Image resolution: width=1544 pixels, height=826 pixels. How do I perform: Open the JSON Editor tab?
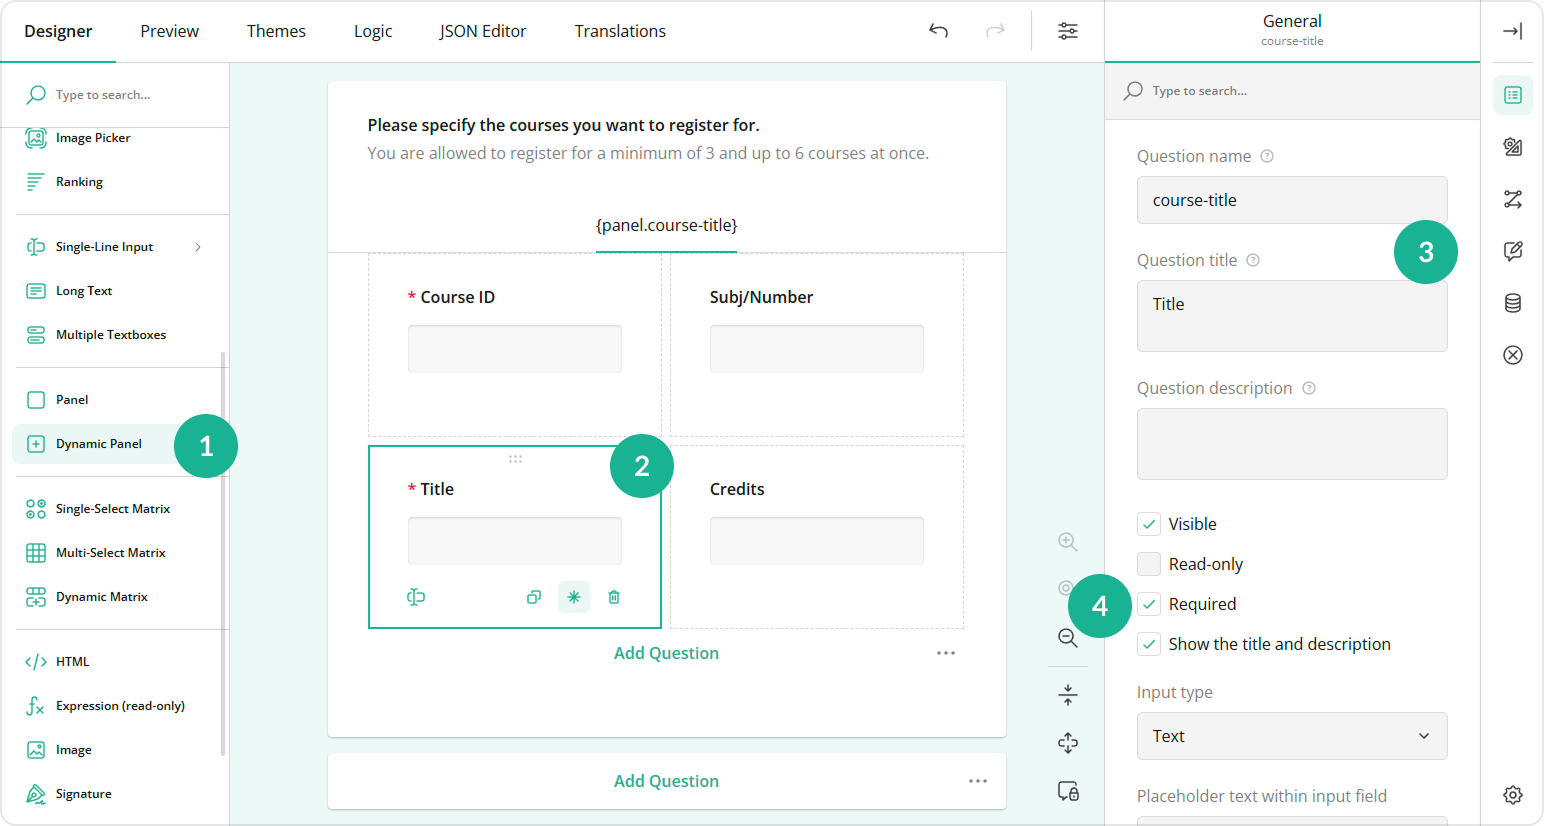pyautogui.click(x=483, y=31)
